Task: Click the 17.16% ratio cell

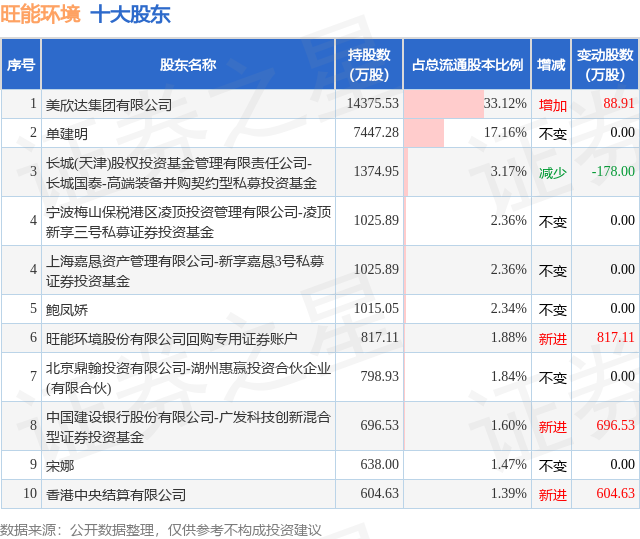Action: (467, 133)
